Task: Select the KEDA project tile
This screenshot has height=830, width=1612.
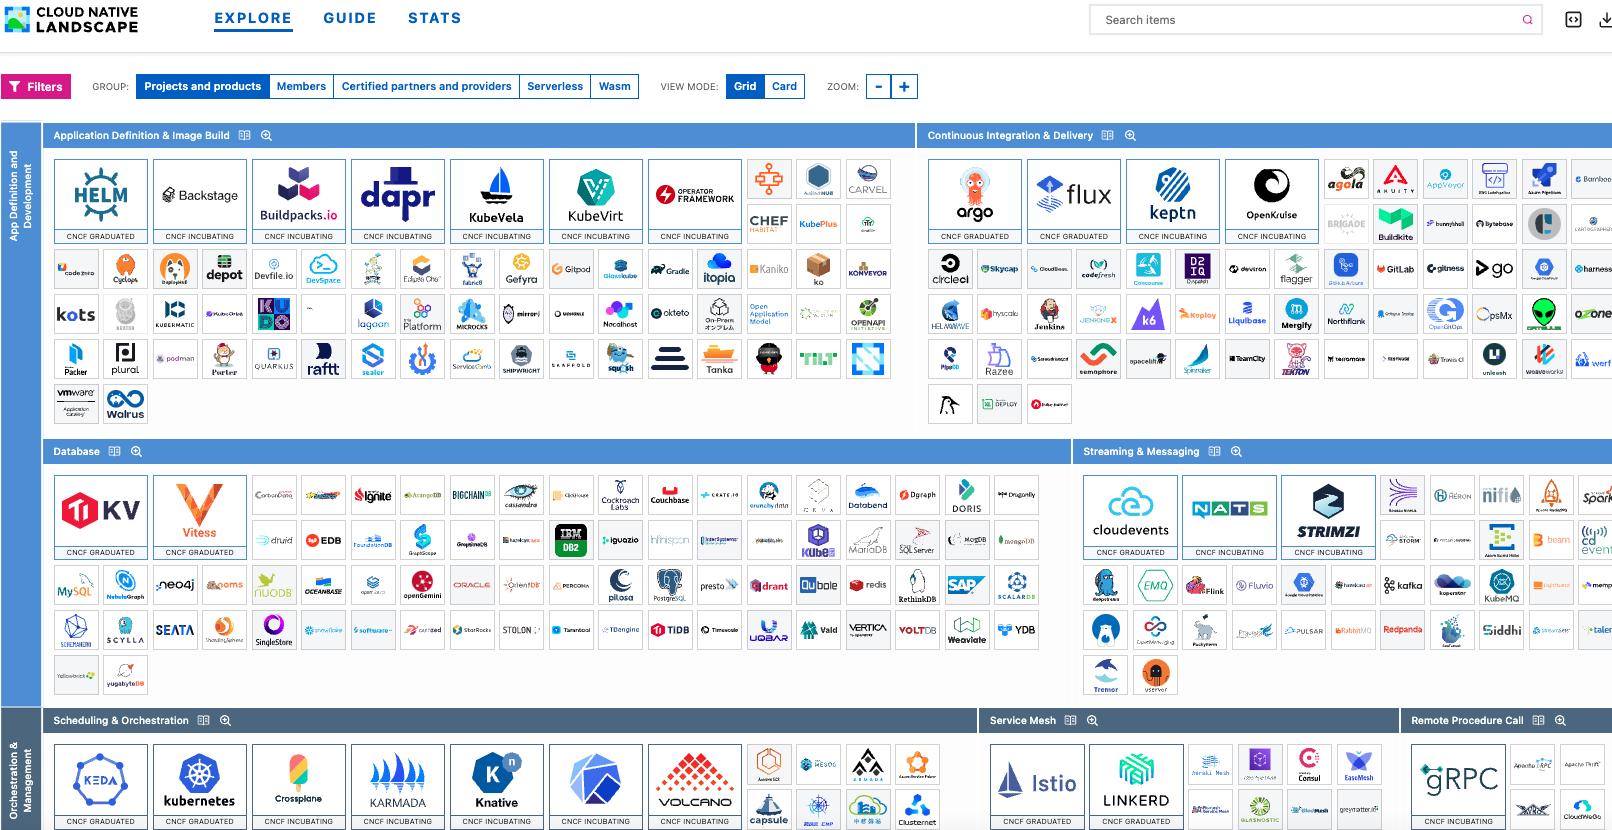Action: [x=100, y=786]
